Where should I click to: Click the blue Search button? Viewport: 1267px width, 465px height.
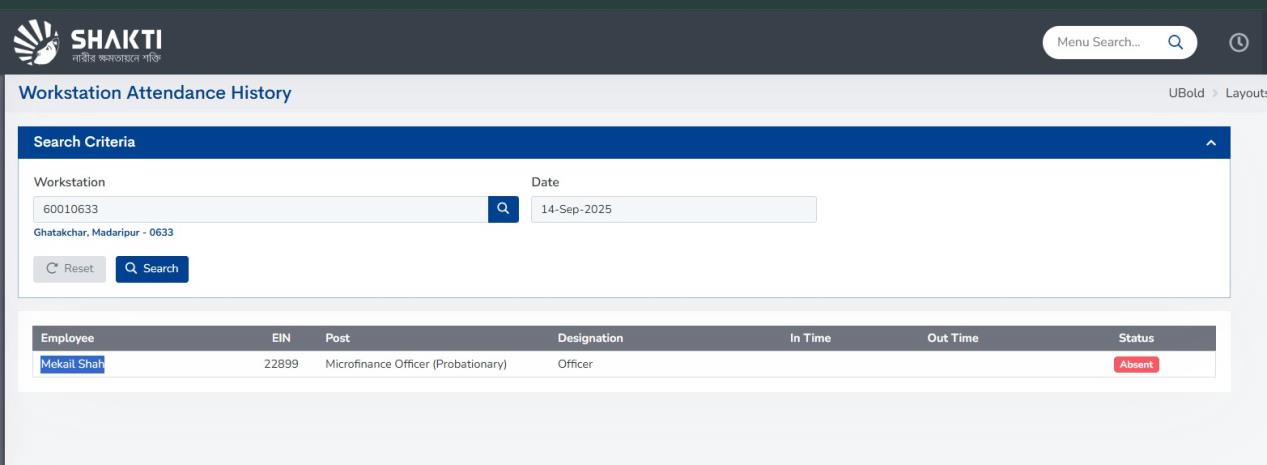tap(152, 269)
